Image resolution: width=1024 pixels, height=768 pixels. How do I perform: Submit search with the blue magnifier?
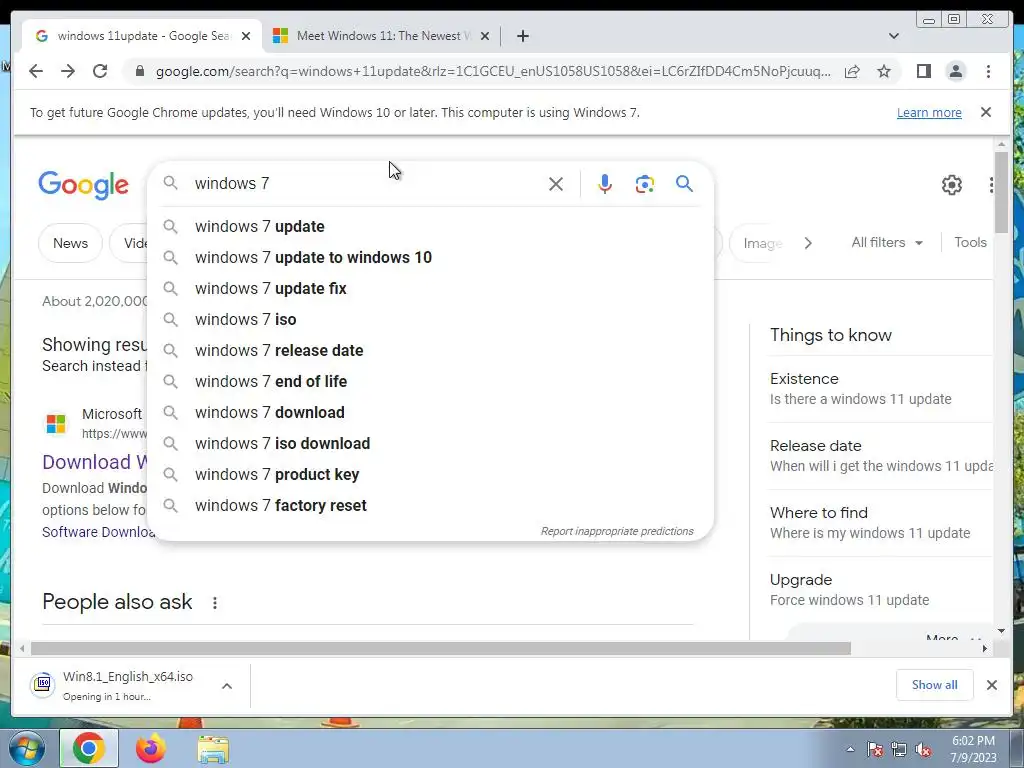[684, 184]
